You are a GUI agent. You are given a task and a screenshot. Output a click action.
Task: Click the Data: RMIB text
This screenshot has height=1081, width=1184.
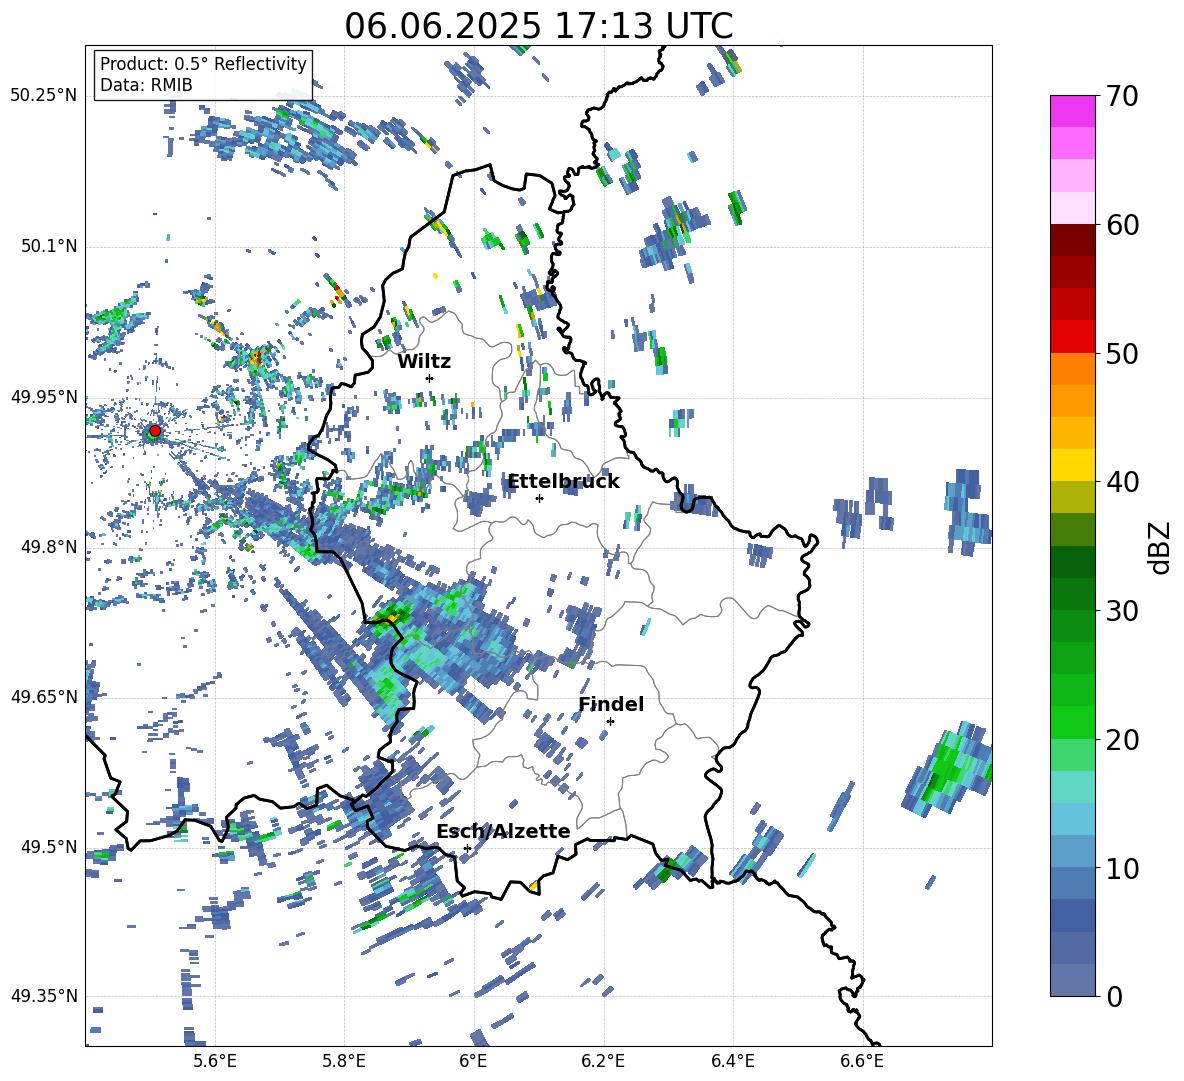[x=146, y=85]
